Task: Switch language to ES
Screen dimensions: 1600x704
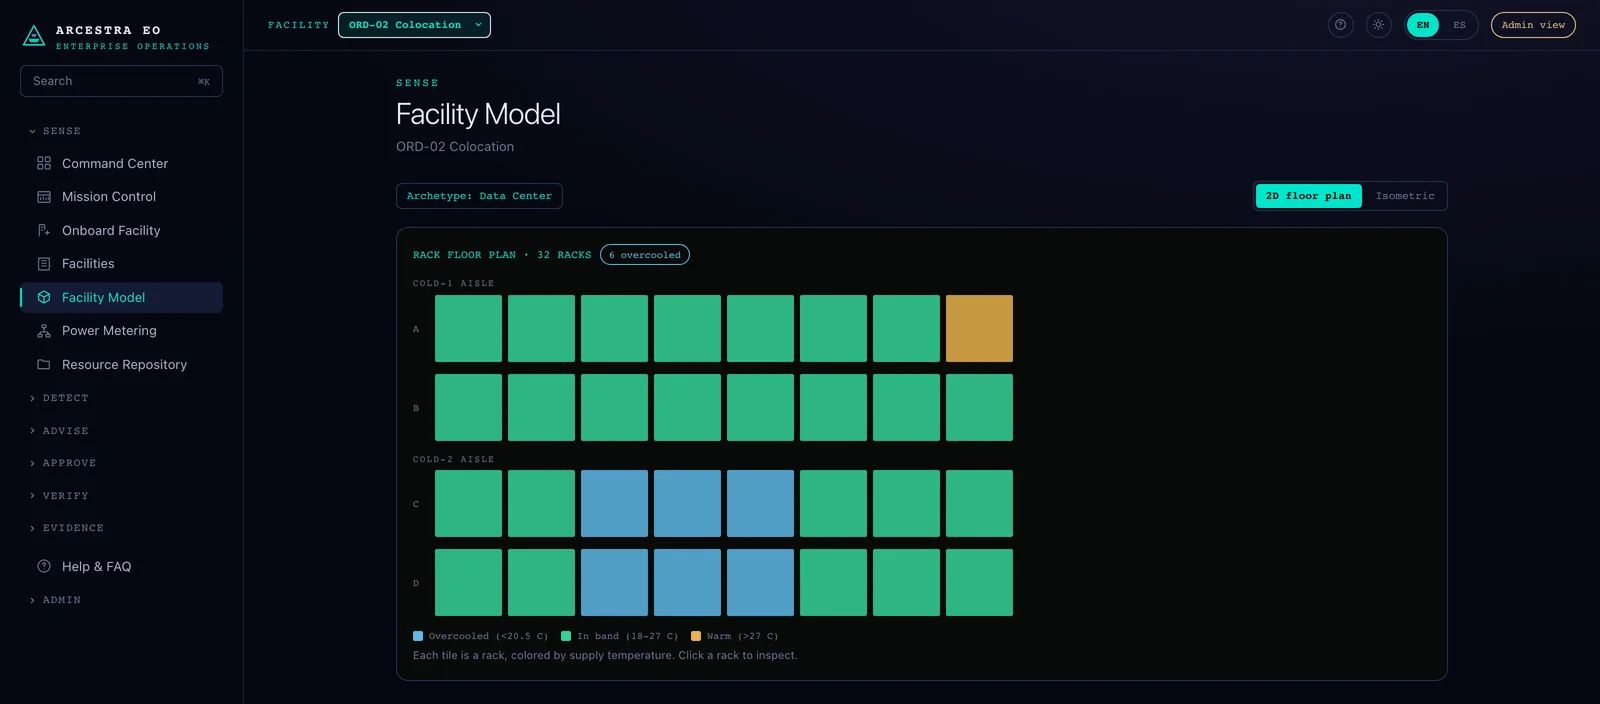Action: (1459, 25)
